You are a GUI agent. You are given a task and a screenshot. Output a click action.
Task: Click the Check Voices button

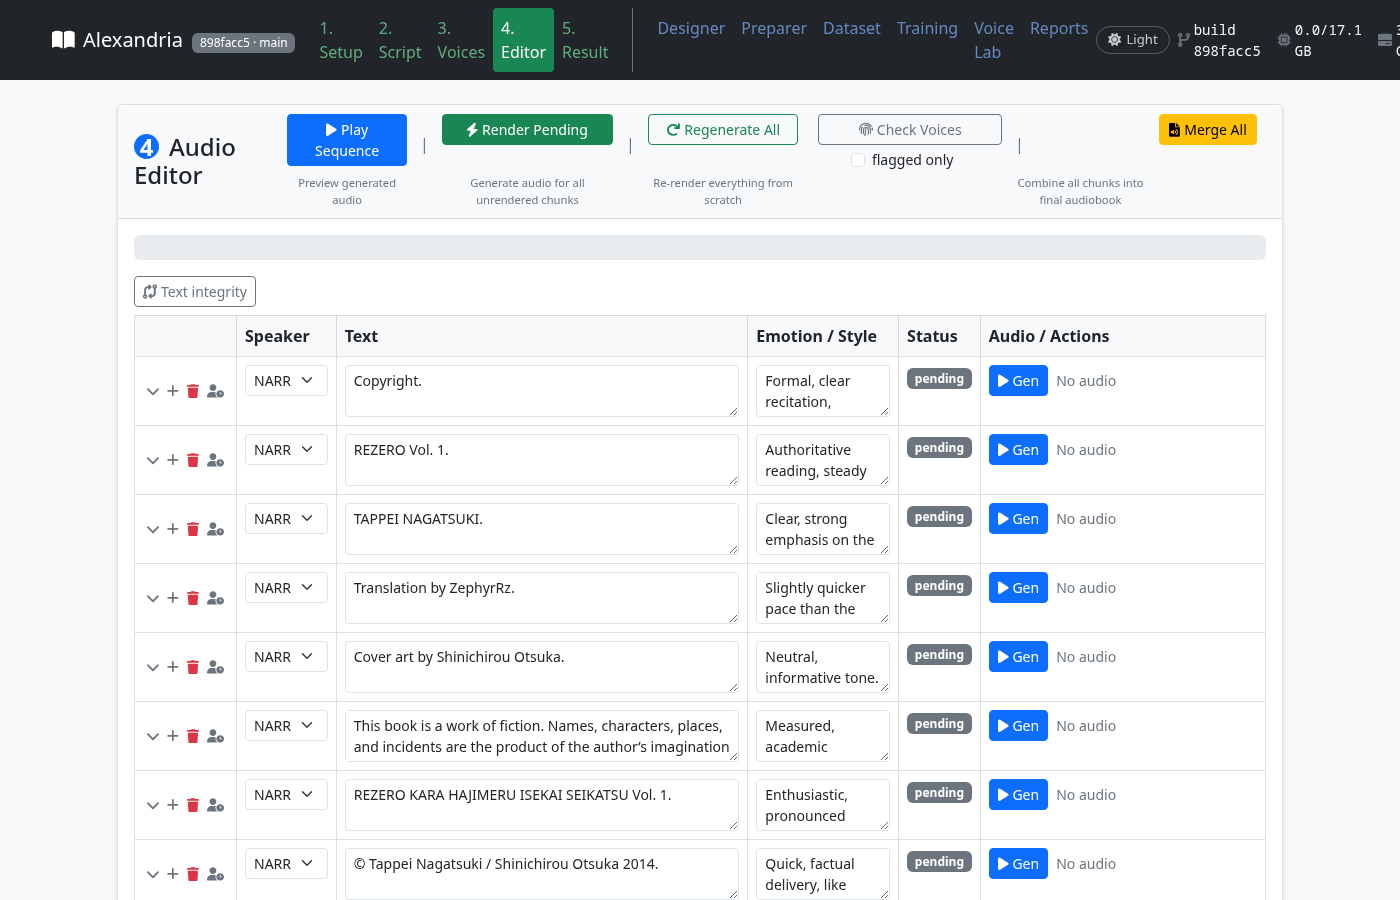tap(910, 130)
